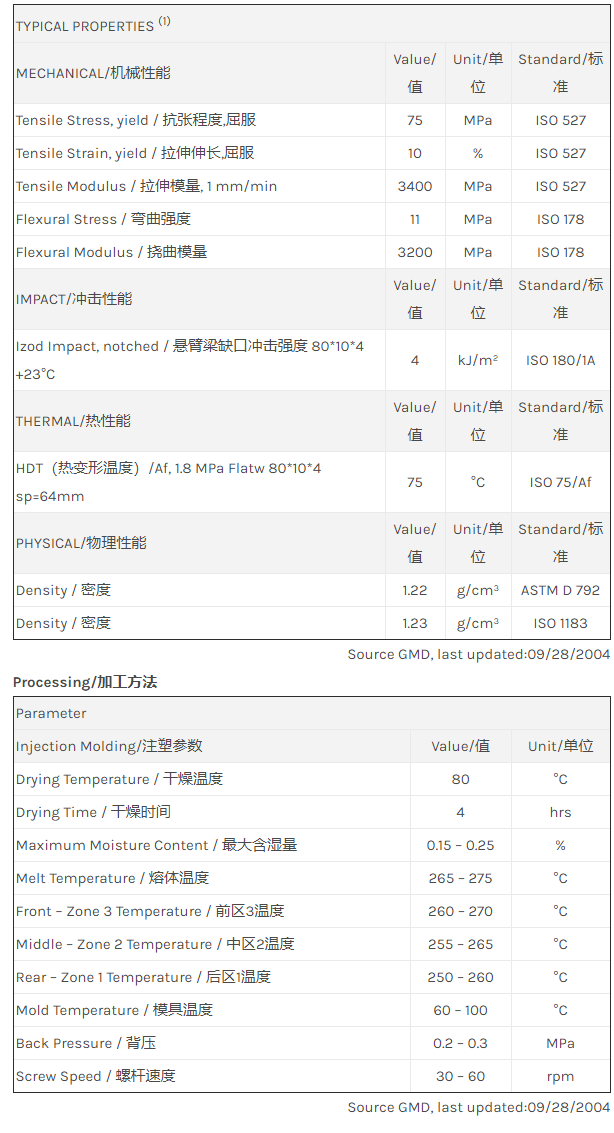The height and width of the screenshot is (1133, 614).
Task: Select the Injection Molding/注塑参数 header cell
Action: [109, 746]
